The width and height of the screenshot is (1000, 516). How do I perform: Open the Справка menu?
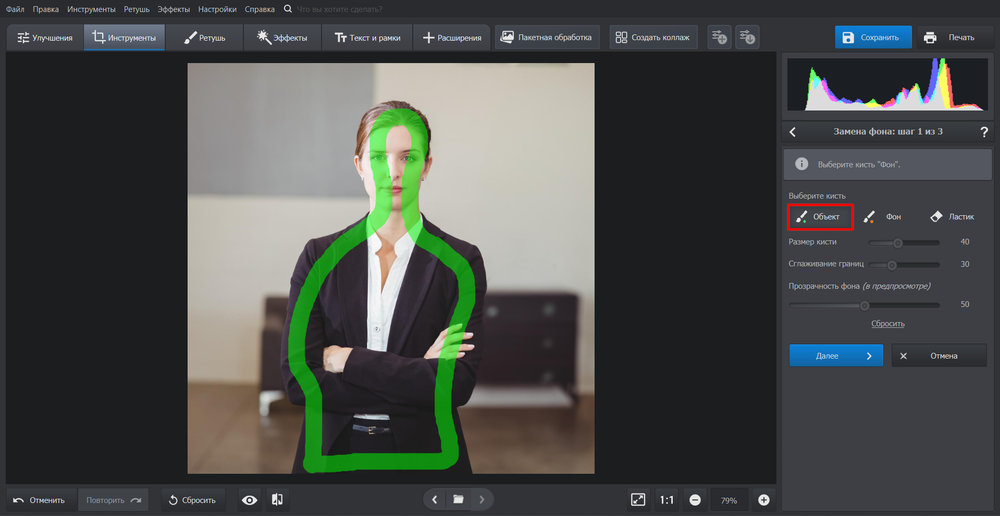(x=260, y=10)
